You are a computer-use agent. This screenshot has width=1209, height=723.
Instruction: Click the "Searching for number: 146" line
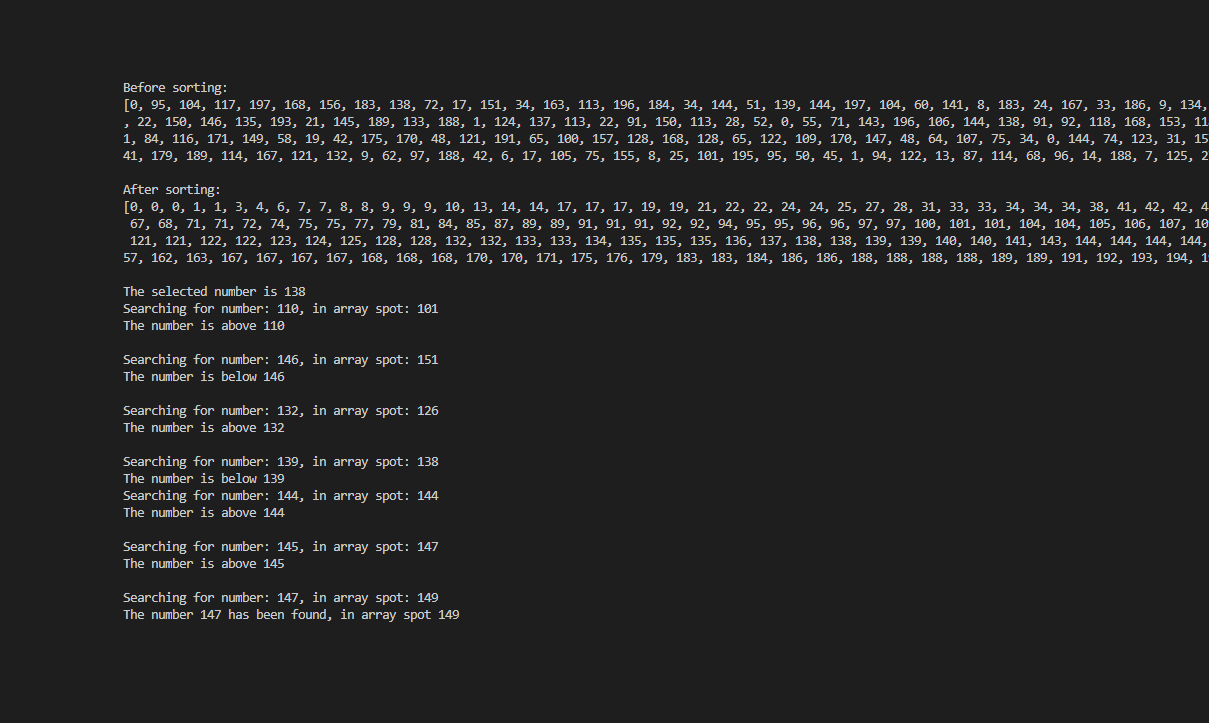(x=280, y=360)
